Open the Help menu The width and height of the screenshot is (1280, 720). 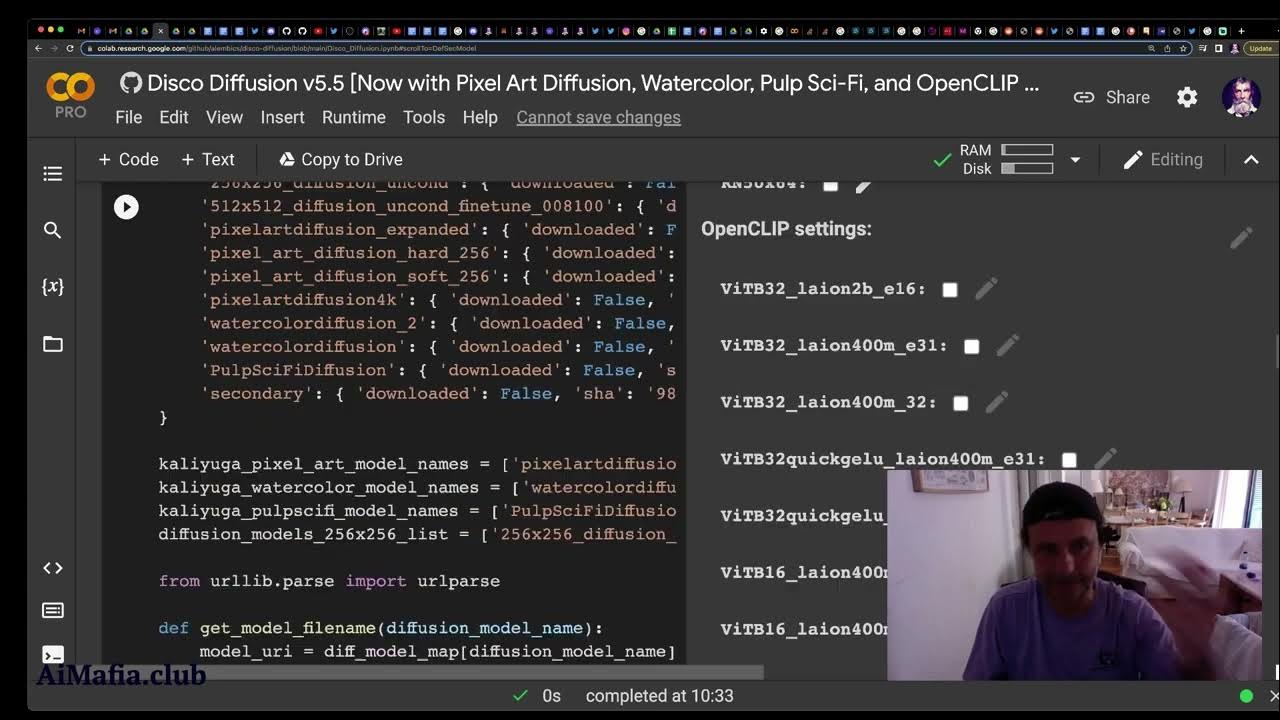point(480,117)
